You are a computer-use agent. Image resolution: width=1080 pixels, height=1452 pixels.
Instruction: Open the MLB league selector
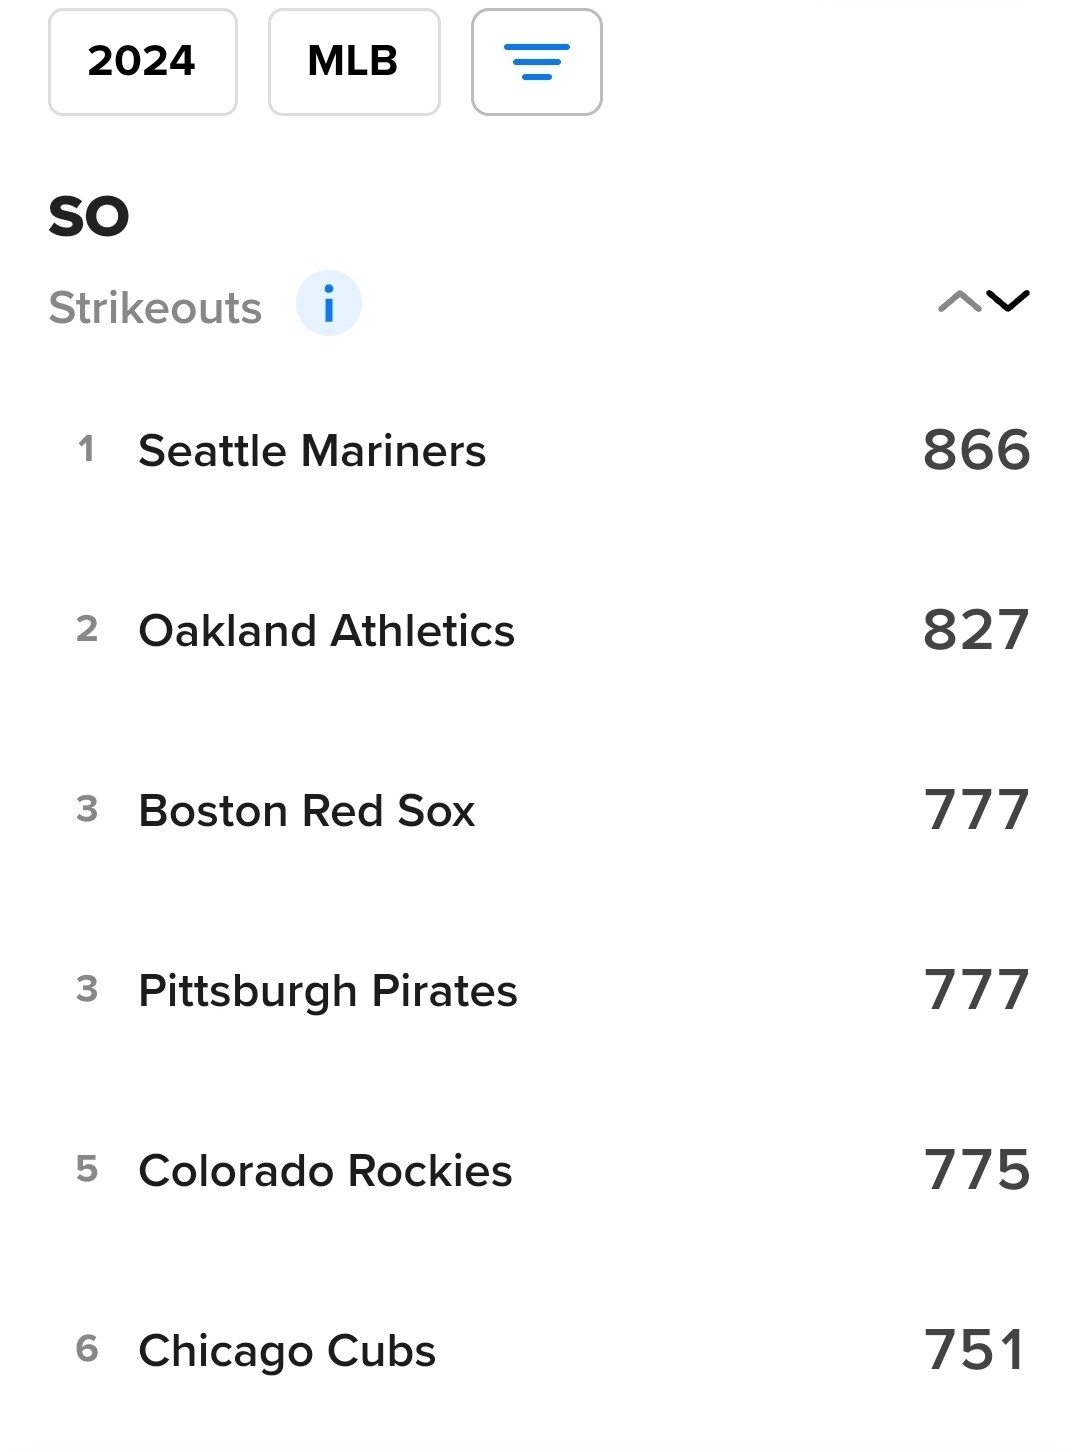pos(353,62)
